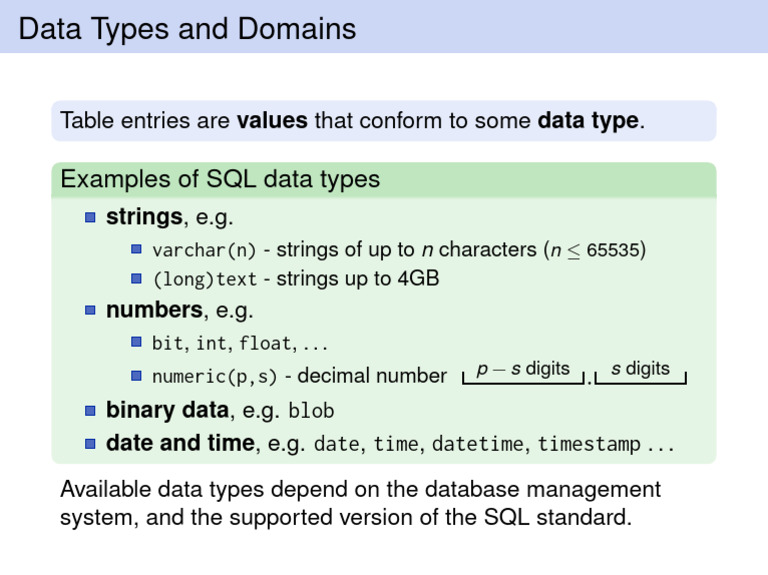Click the sub-bullet before numeric(p,s)
Image resolution: width=768 pixels, height=575 pixels.
point(136,376)
